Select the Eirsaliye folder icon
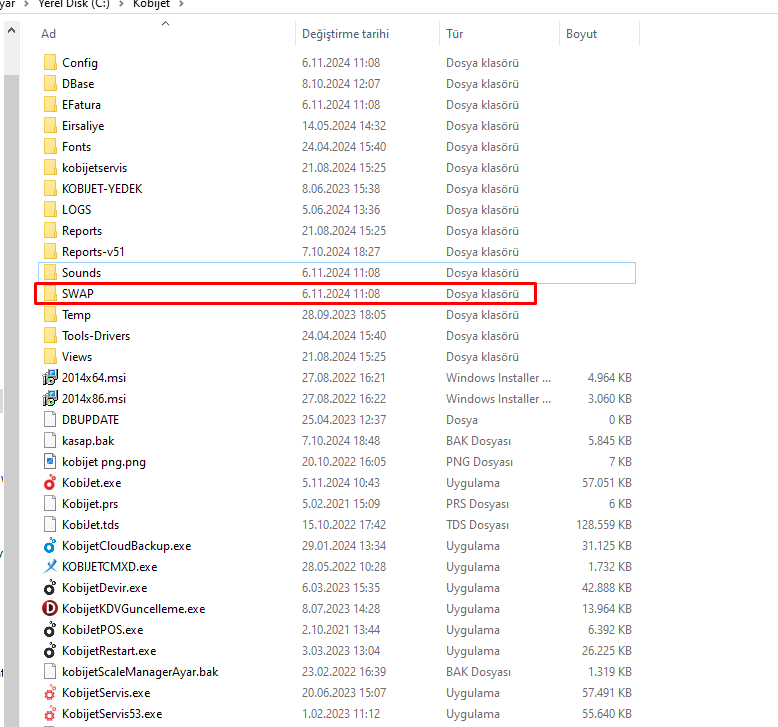Image resolution: width=778 pixels, height=727 pixels. (x=50, y=126)
